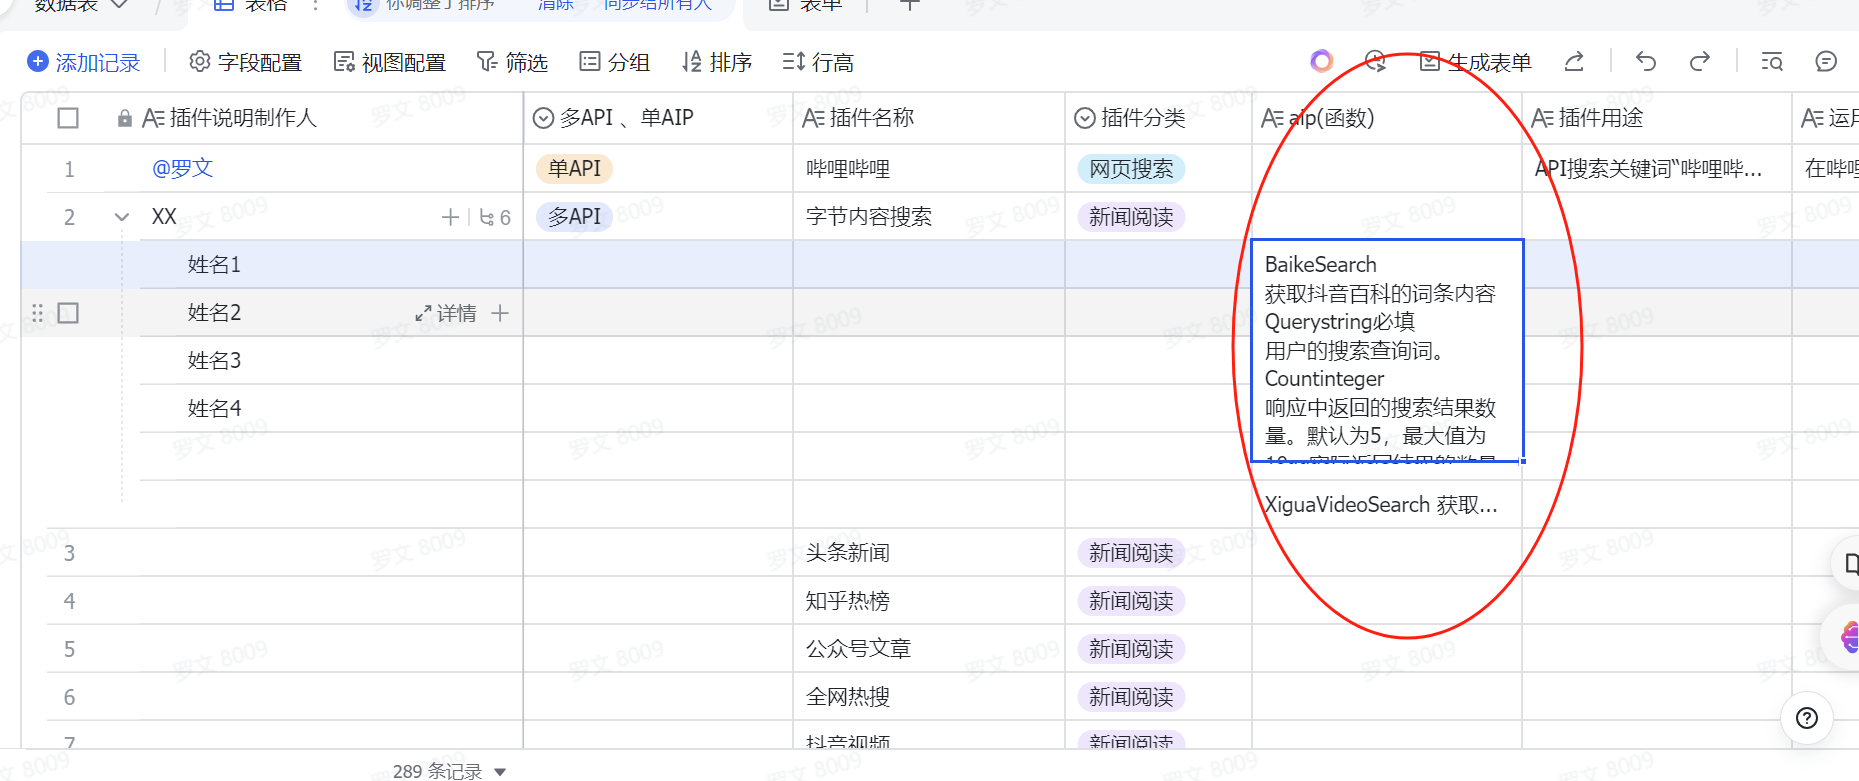Viewport: 1859px width, 781px height.
Task: Open the 筛选 filter tool
Action: click(512, 62)
